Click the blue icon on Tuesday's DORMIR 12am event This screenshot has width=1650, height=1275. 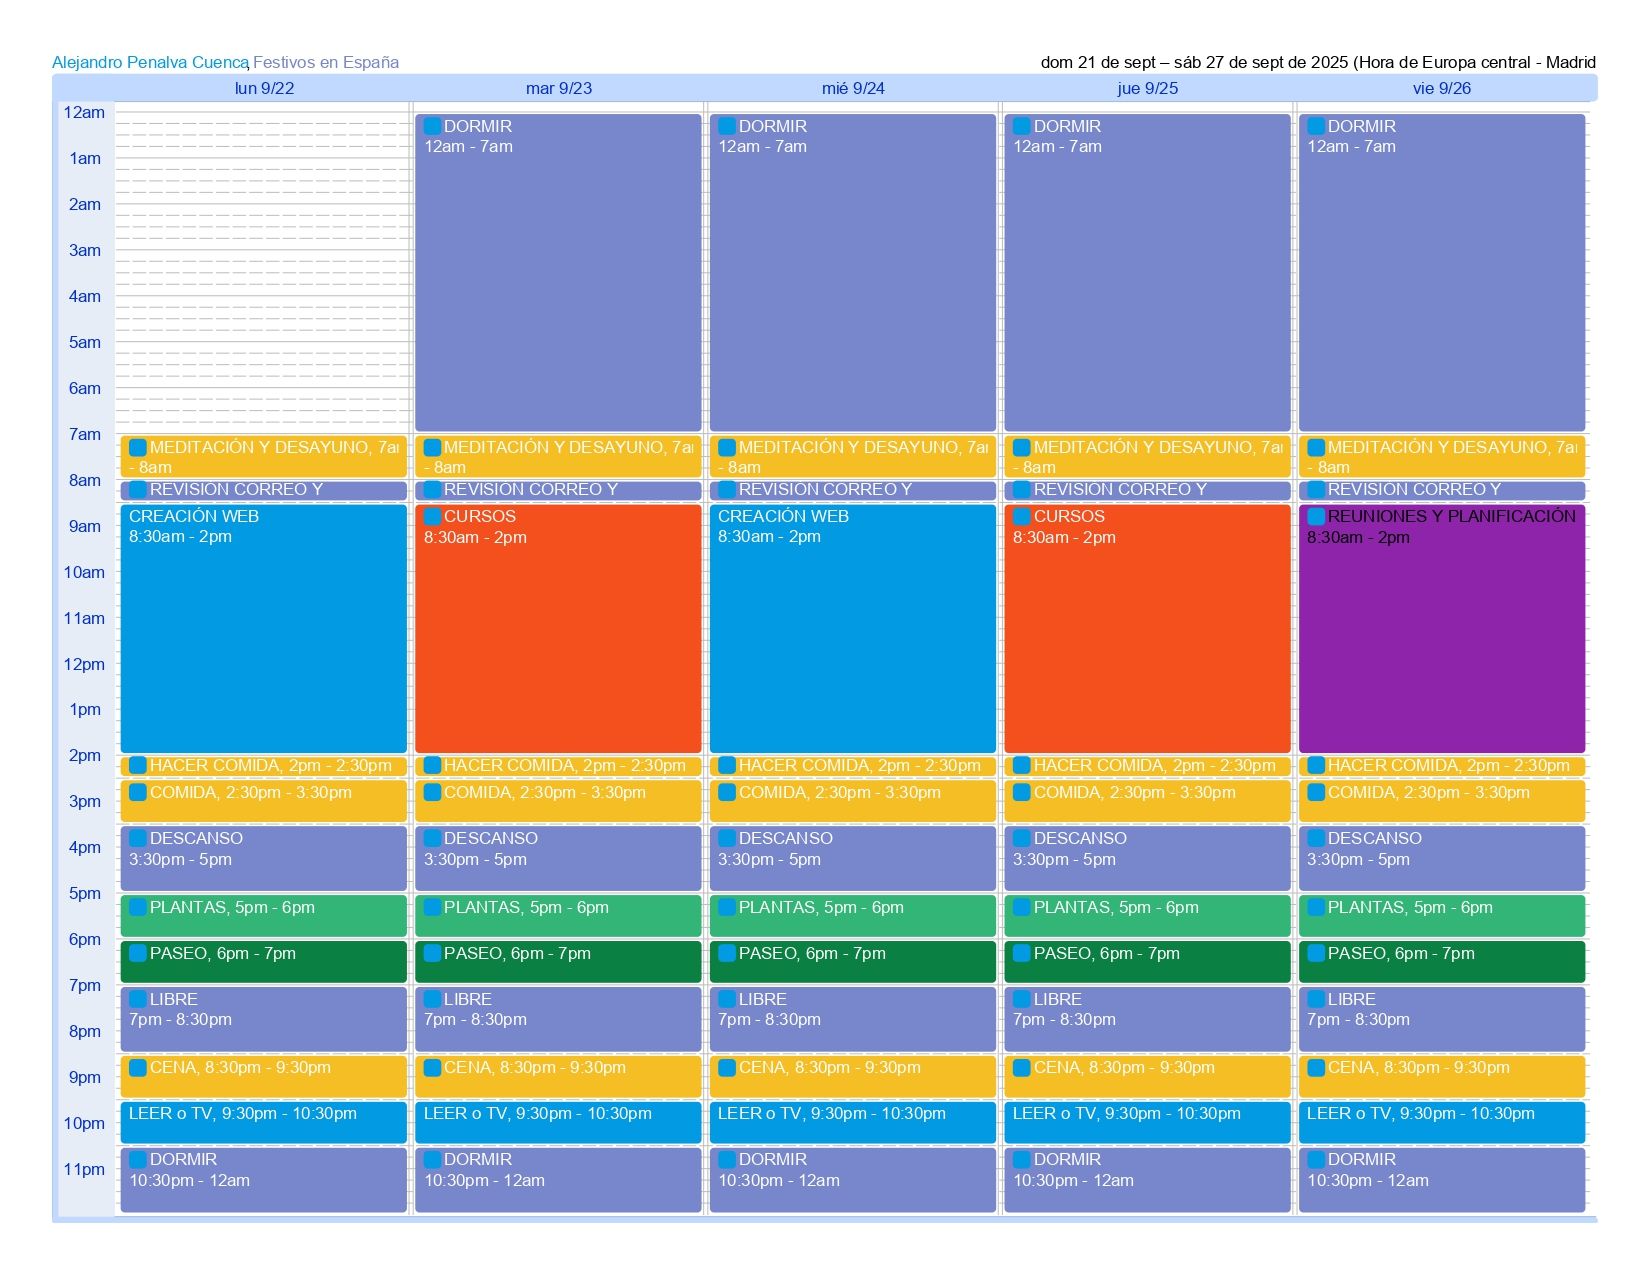(432, 126)
